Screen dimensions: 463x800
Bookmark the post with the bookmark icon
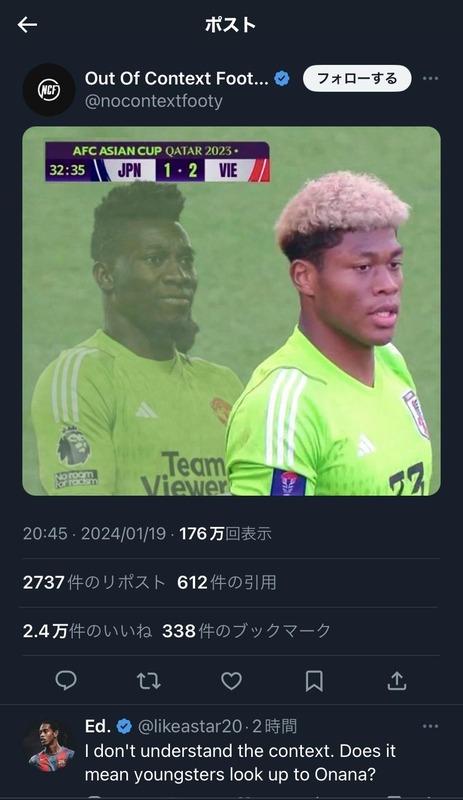click(314, 681)
